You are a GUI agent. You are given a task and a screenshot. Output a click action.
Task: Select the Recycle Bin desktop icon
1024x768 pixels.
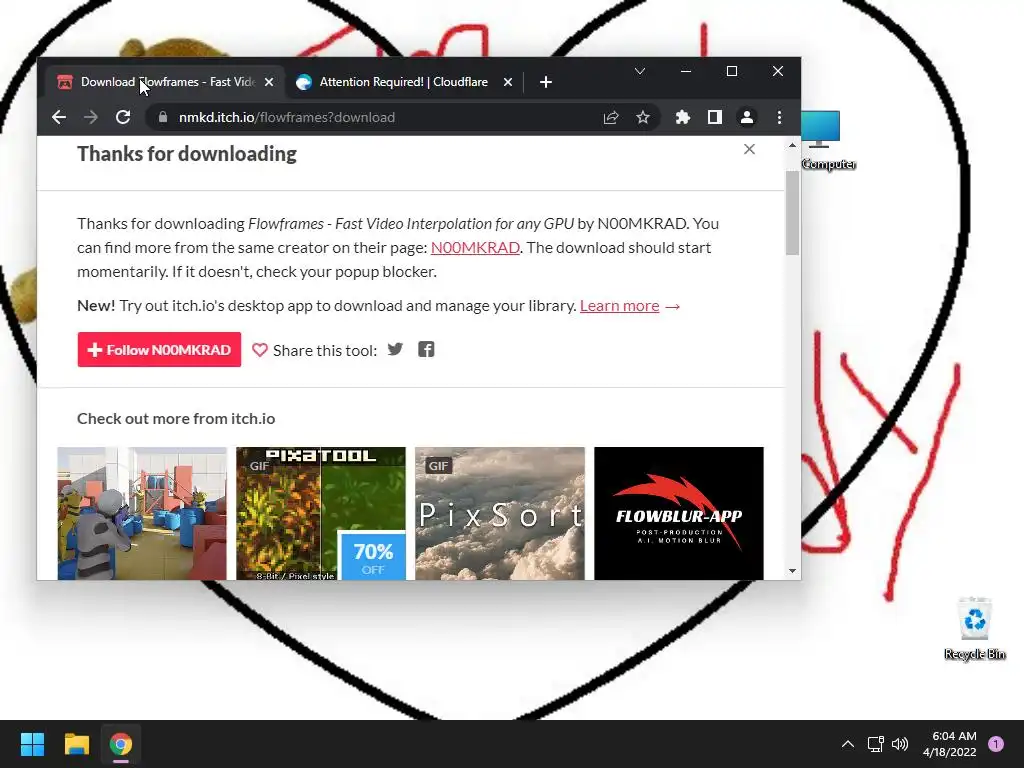pos(974,628)
